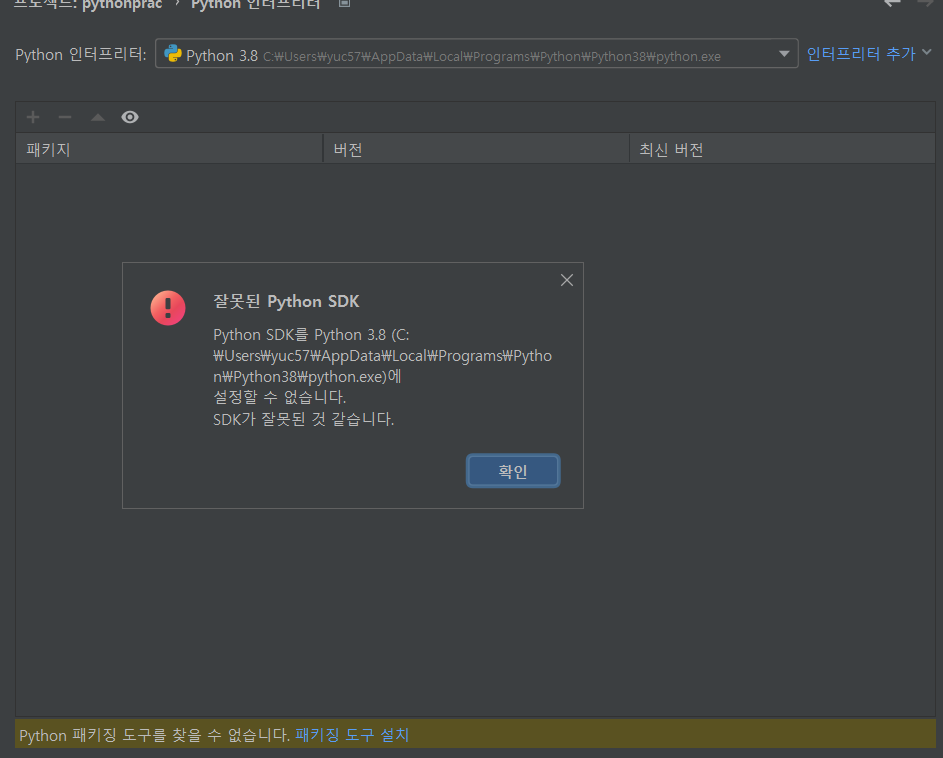Click the settings scope icon beside breadcrumb
943x758 pixels.
pos(344,3)
